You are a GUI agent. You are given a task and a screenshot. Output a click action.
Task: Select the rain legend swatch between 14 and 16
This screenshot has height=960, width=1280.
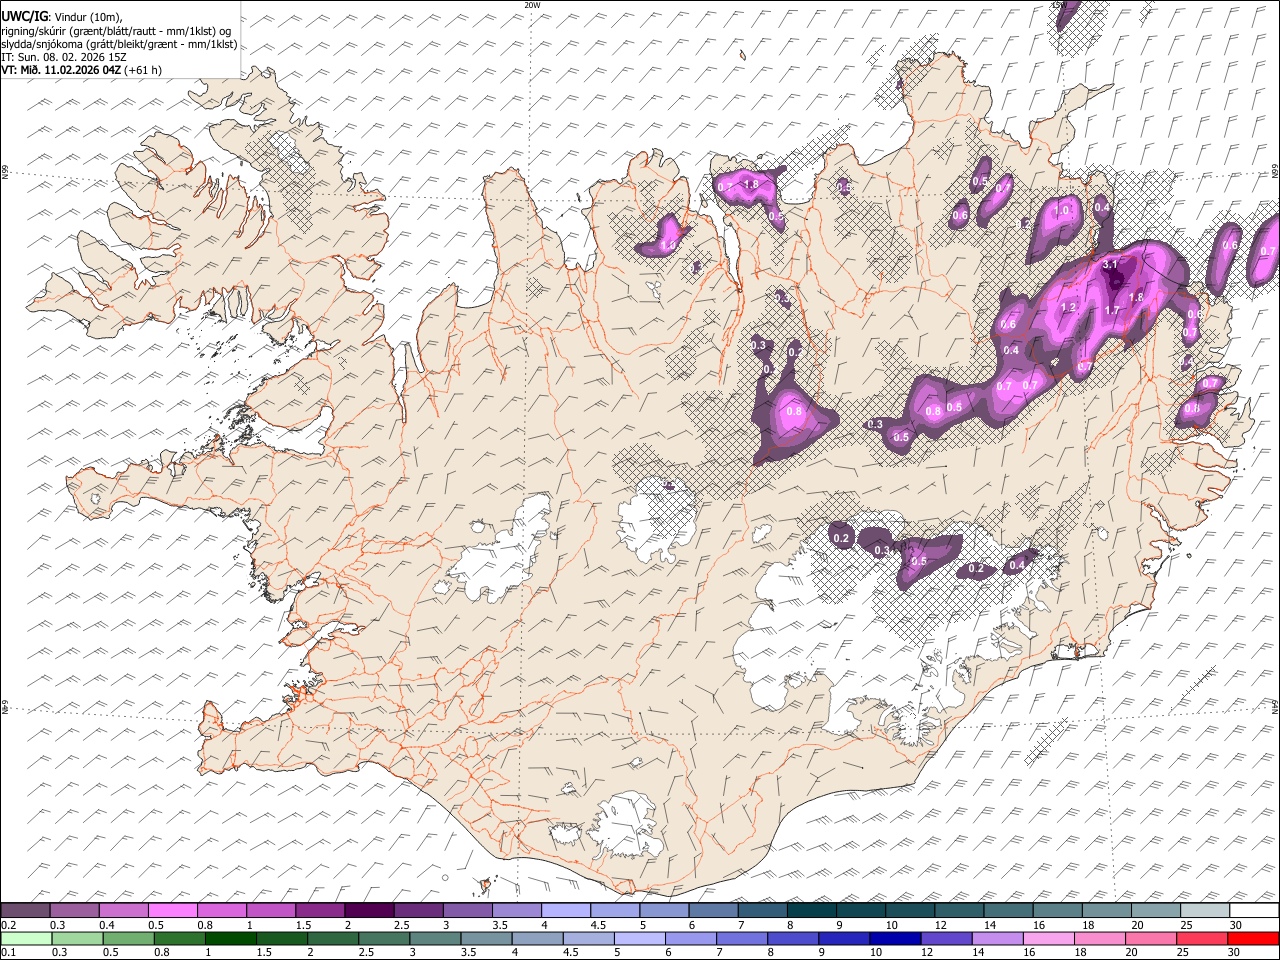point(998,938)
